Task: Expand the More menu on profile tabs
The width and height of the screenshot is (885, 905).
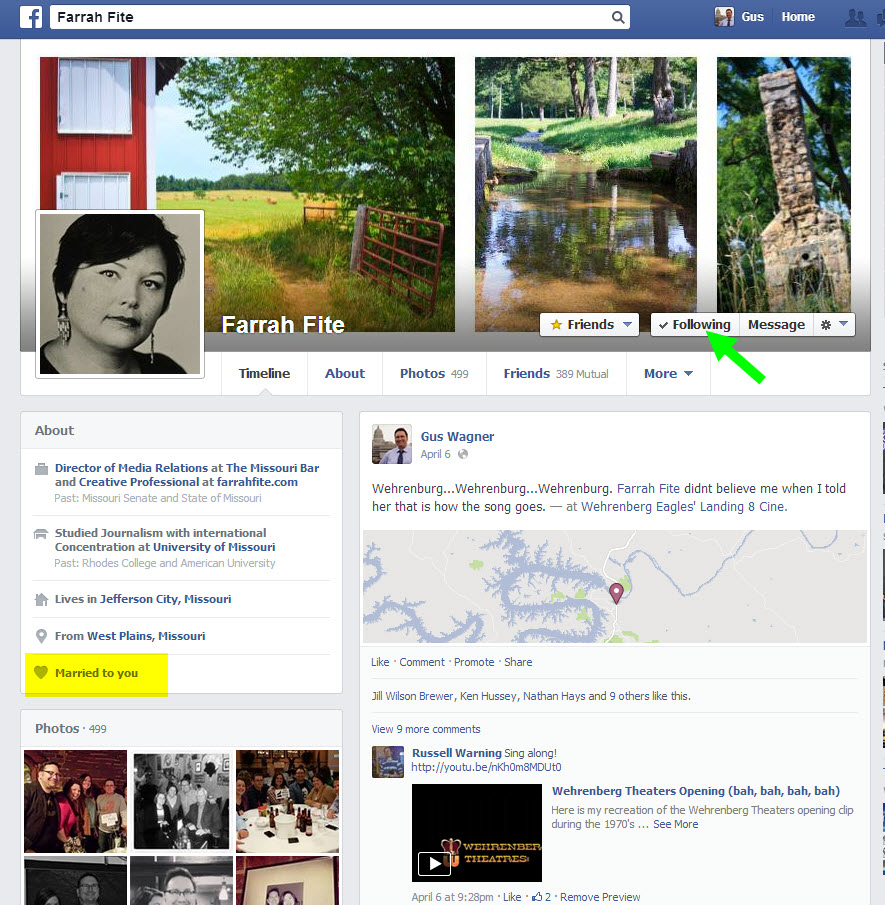Action: coord(668,374)
